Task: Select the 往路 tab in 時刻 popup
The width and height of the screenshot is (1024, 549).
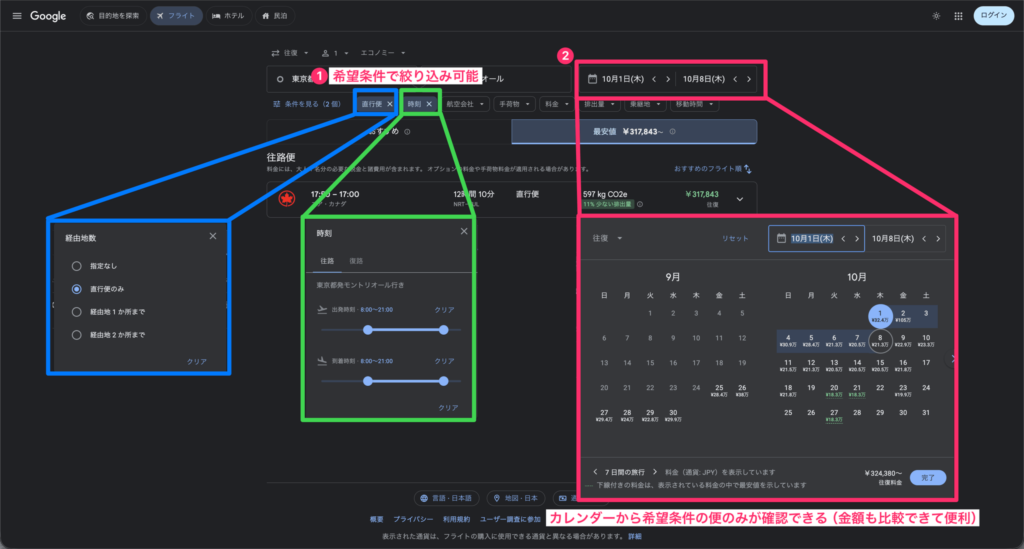Action: click(327, 261)
